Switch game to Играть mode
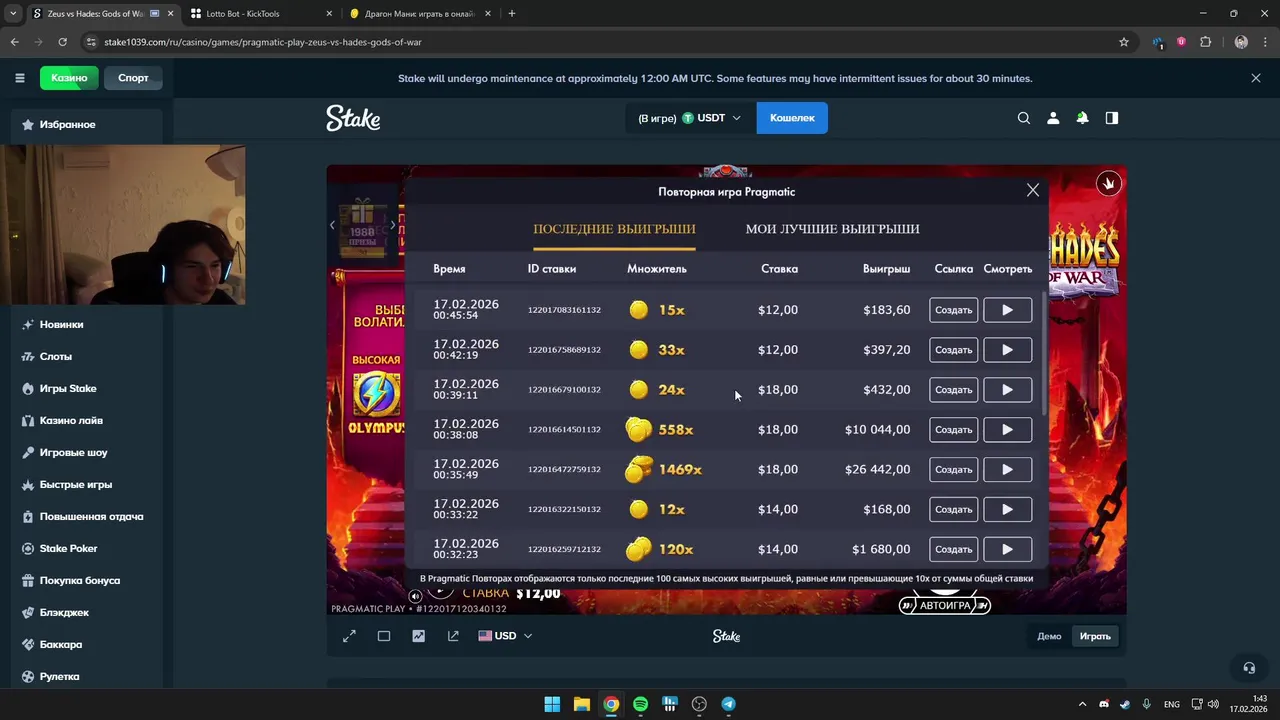This screenshot has width=1280, height=720. pyautogui.click(x=1095, y=636)
